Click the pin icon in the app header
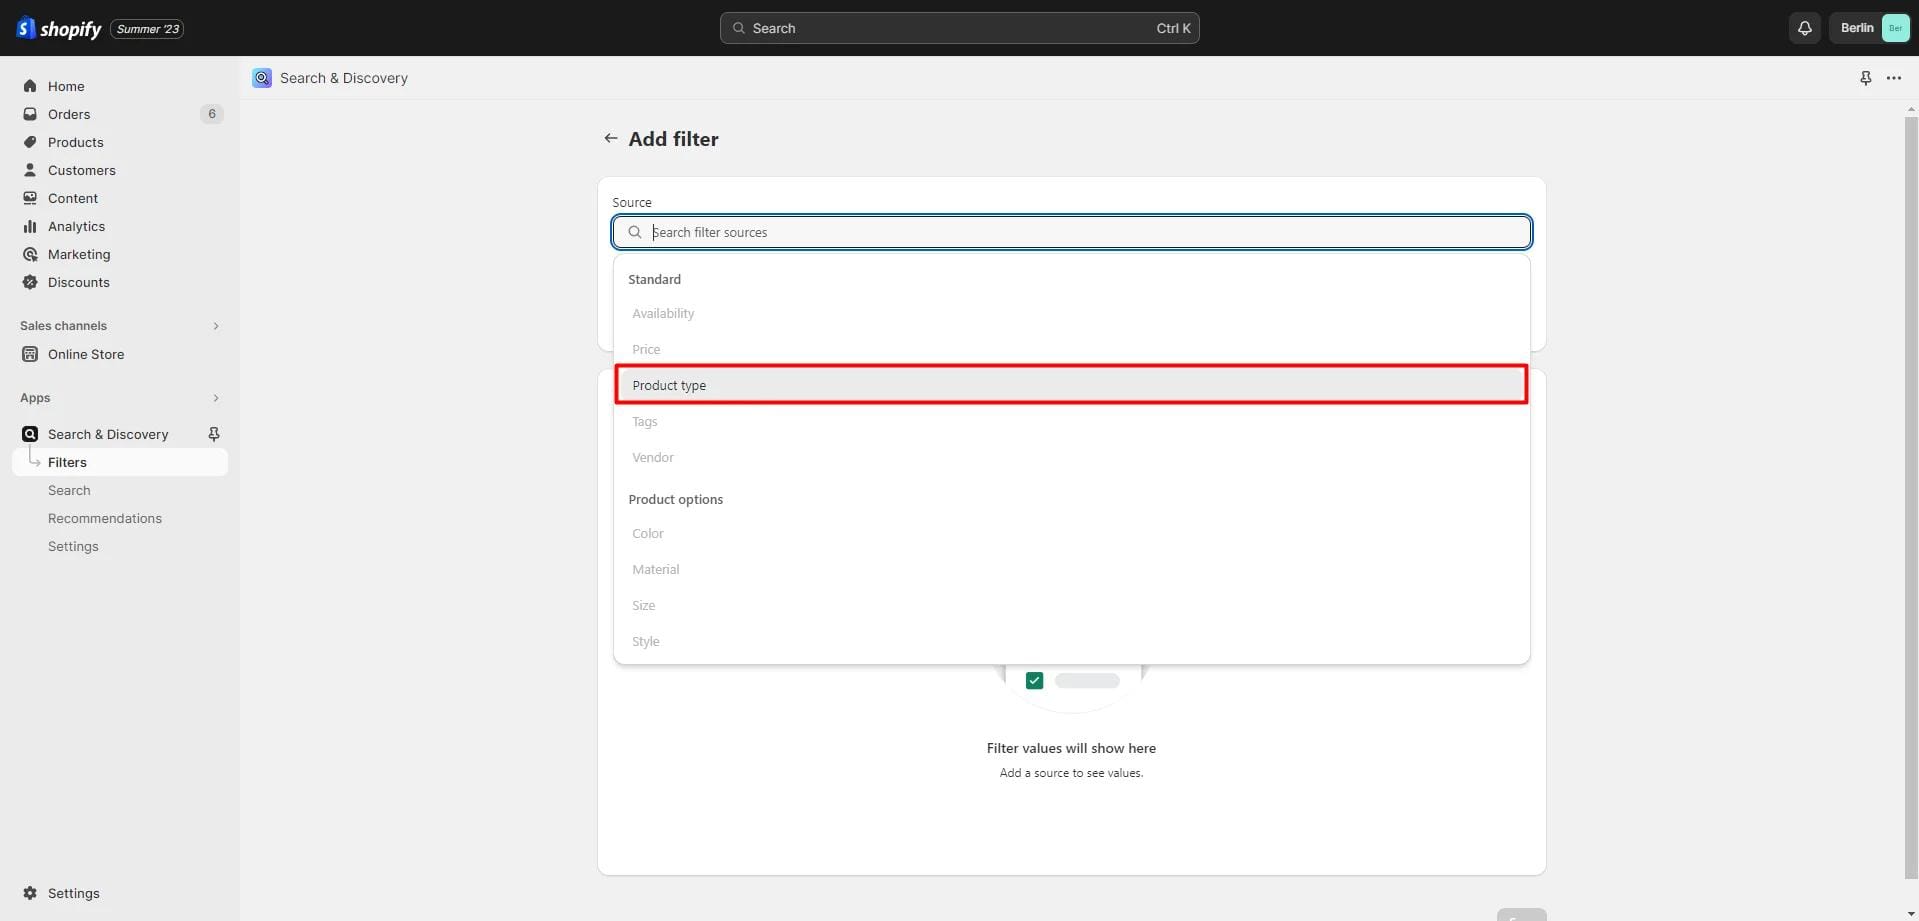 pos(1865,78)
